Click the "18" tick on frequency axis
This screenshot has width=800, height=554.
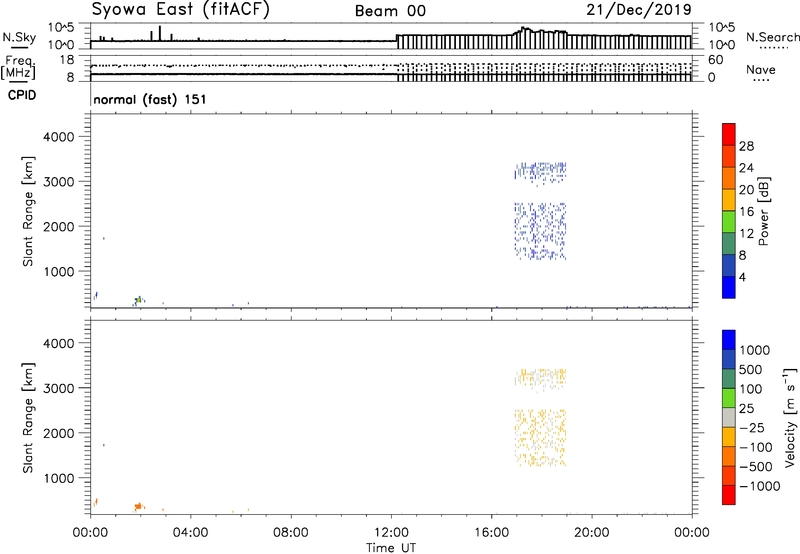click(x=67, y=60)
